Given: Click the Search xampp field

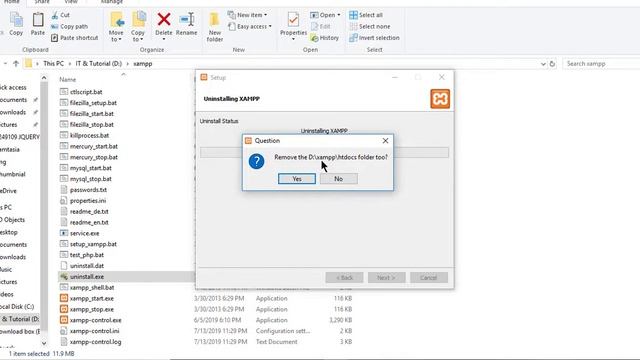Looking at the screenshot, I should tap(601, 64).
